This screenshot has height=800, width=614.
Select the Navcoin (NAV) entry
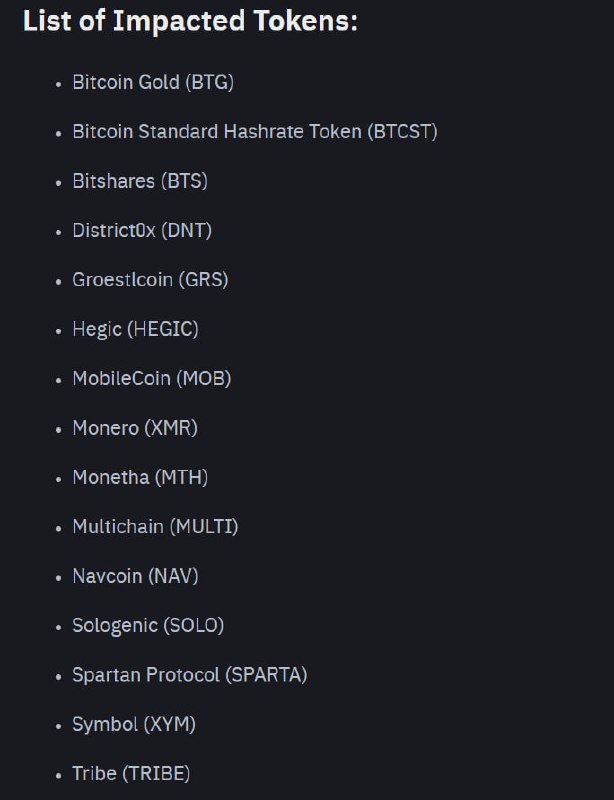click(x=139, y=576)
